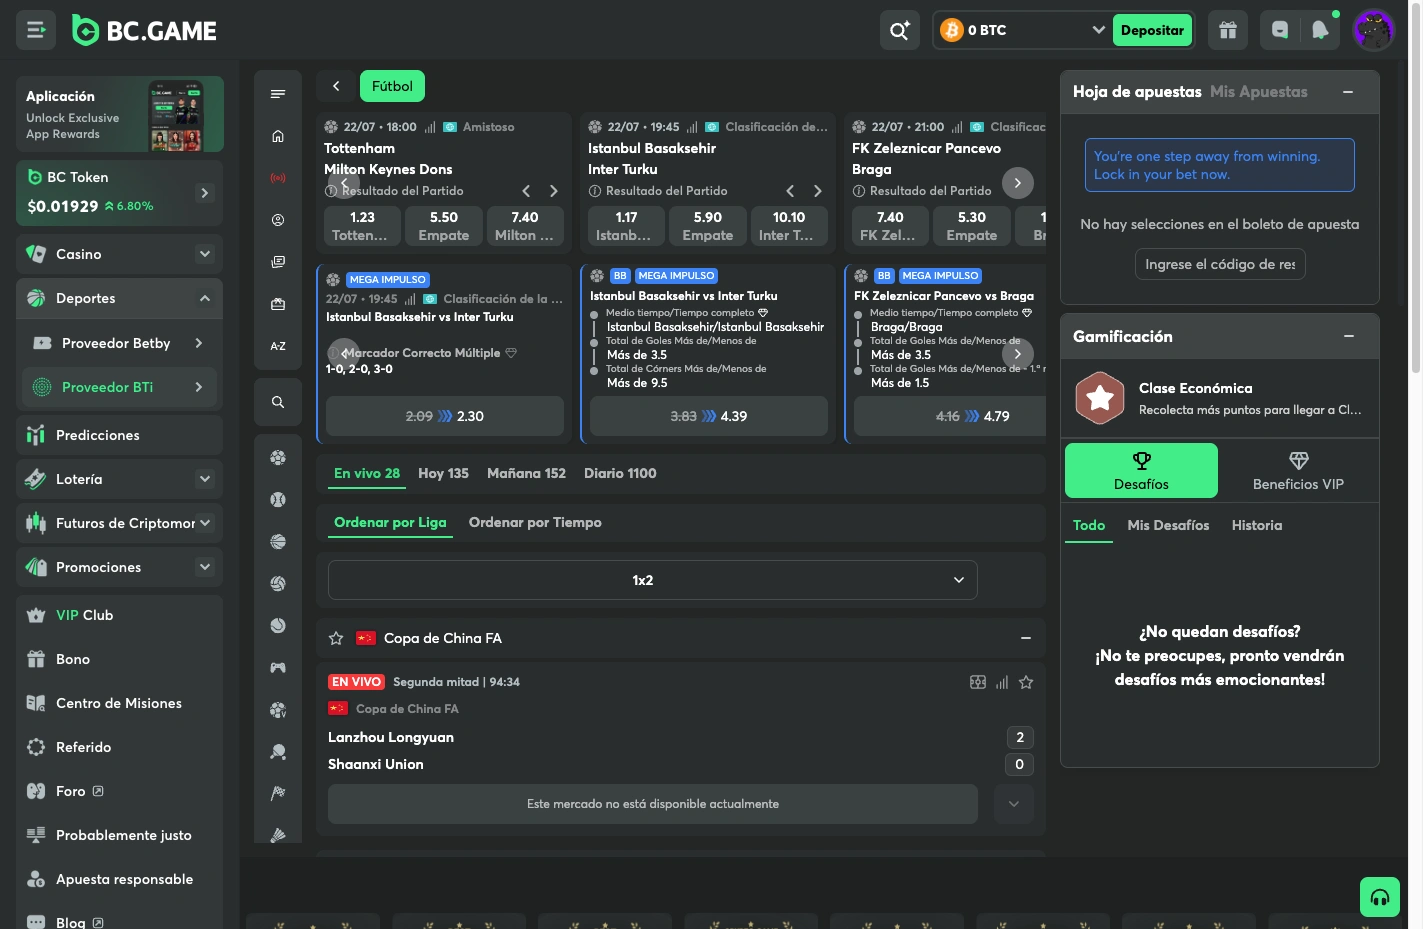The width and height of the screenshot is (1423, 929).
Task: Open the user avatar profile
Action: [x=1373, y=30]
